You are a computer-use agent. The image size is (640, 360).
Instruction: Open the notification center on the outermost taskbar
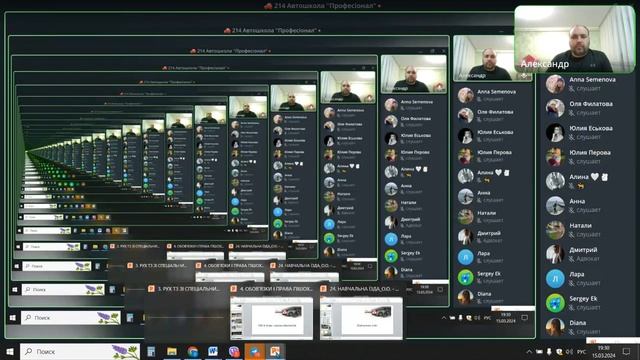click(x=627, y=351)
